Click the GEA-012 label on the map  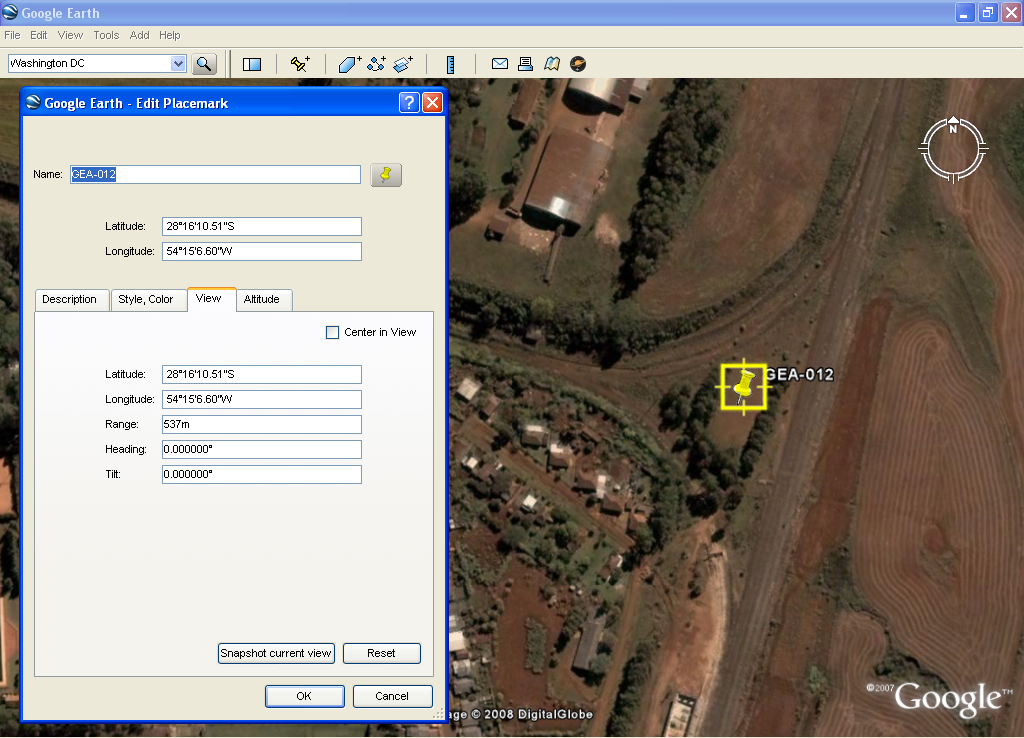[x=800, y=375]
